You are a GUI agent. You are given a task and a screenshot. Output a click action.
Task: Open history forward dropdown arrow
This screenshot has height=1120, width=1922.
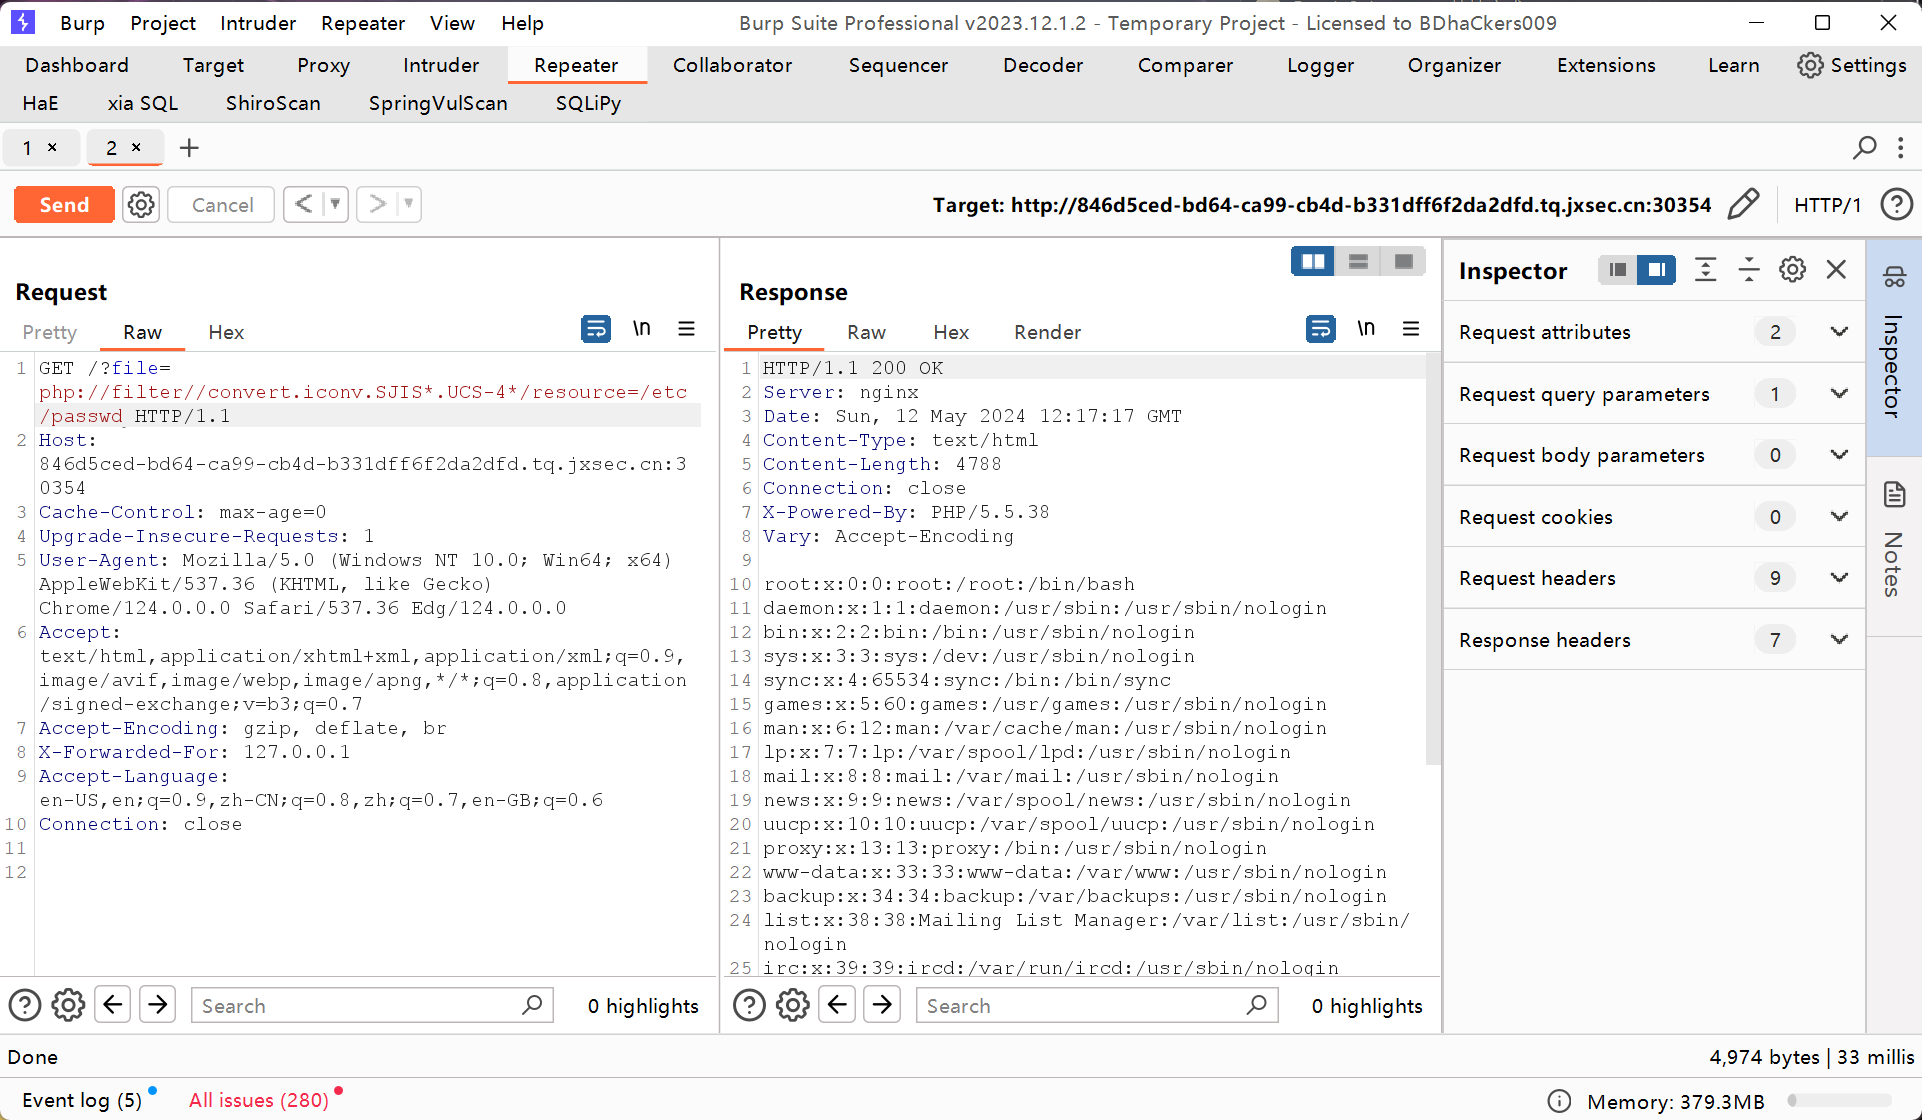click(x=409, y=204)
